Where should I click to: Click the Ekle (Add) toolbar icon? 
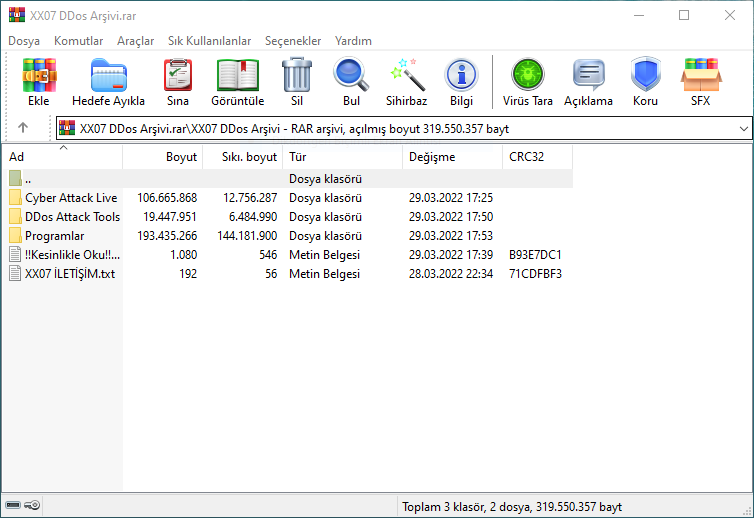point(39,75)
